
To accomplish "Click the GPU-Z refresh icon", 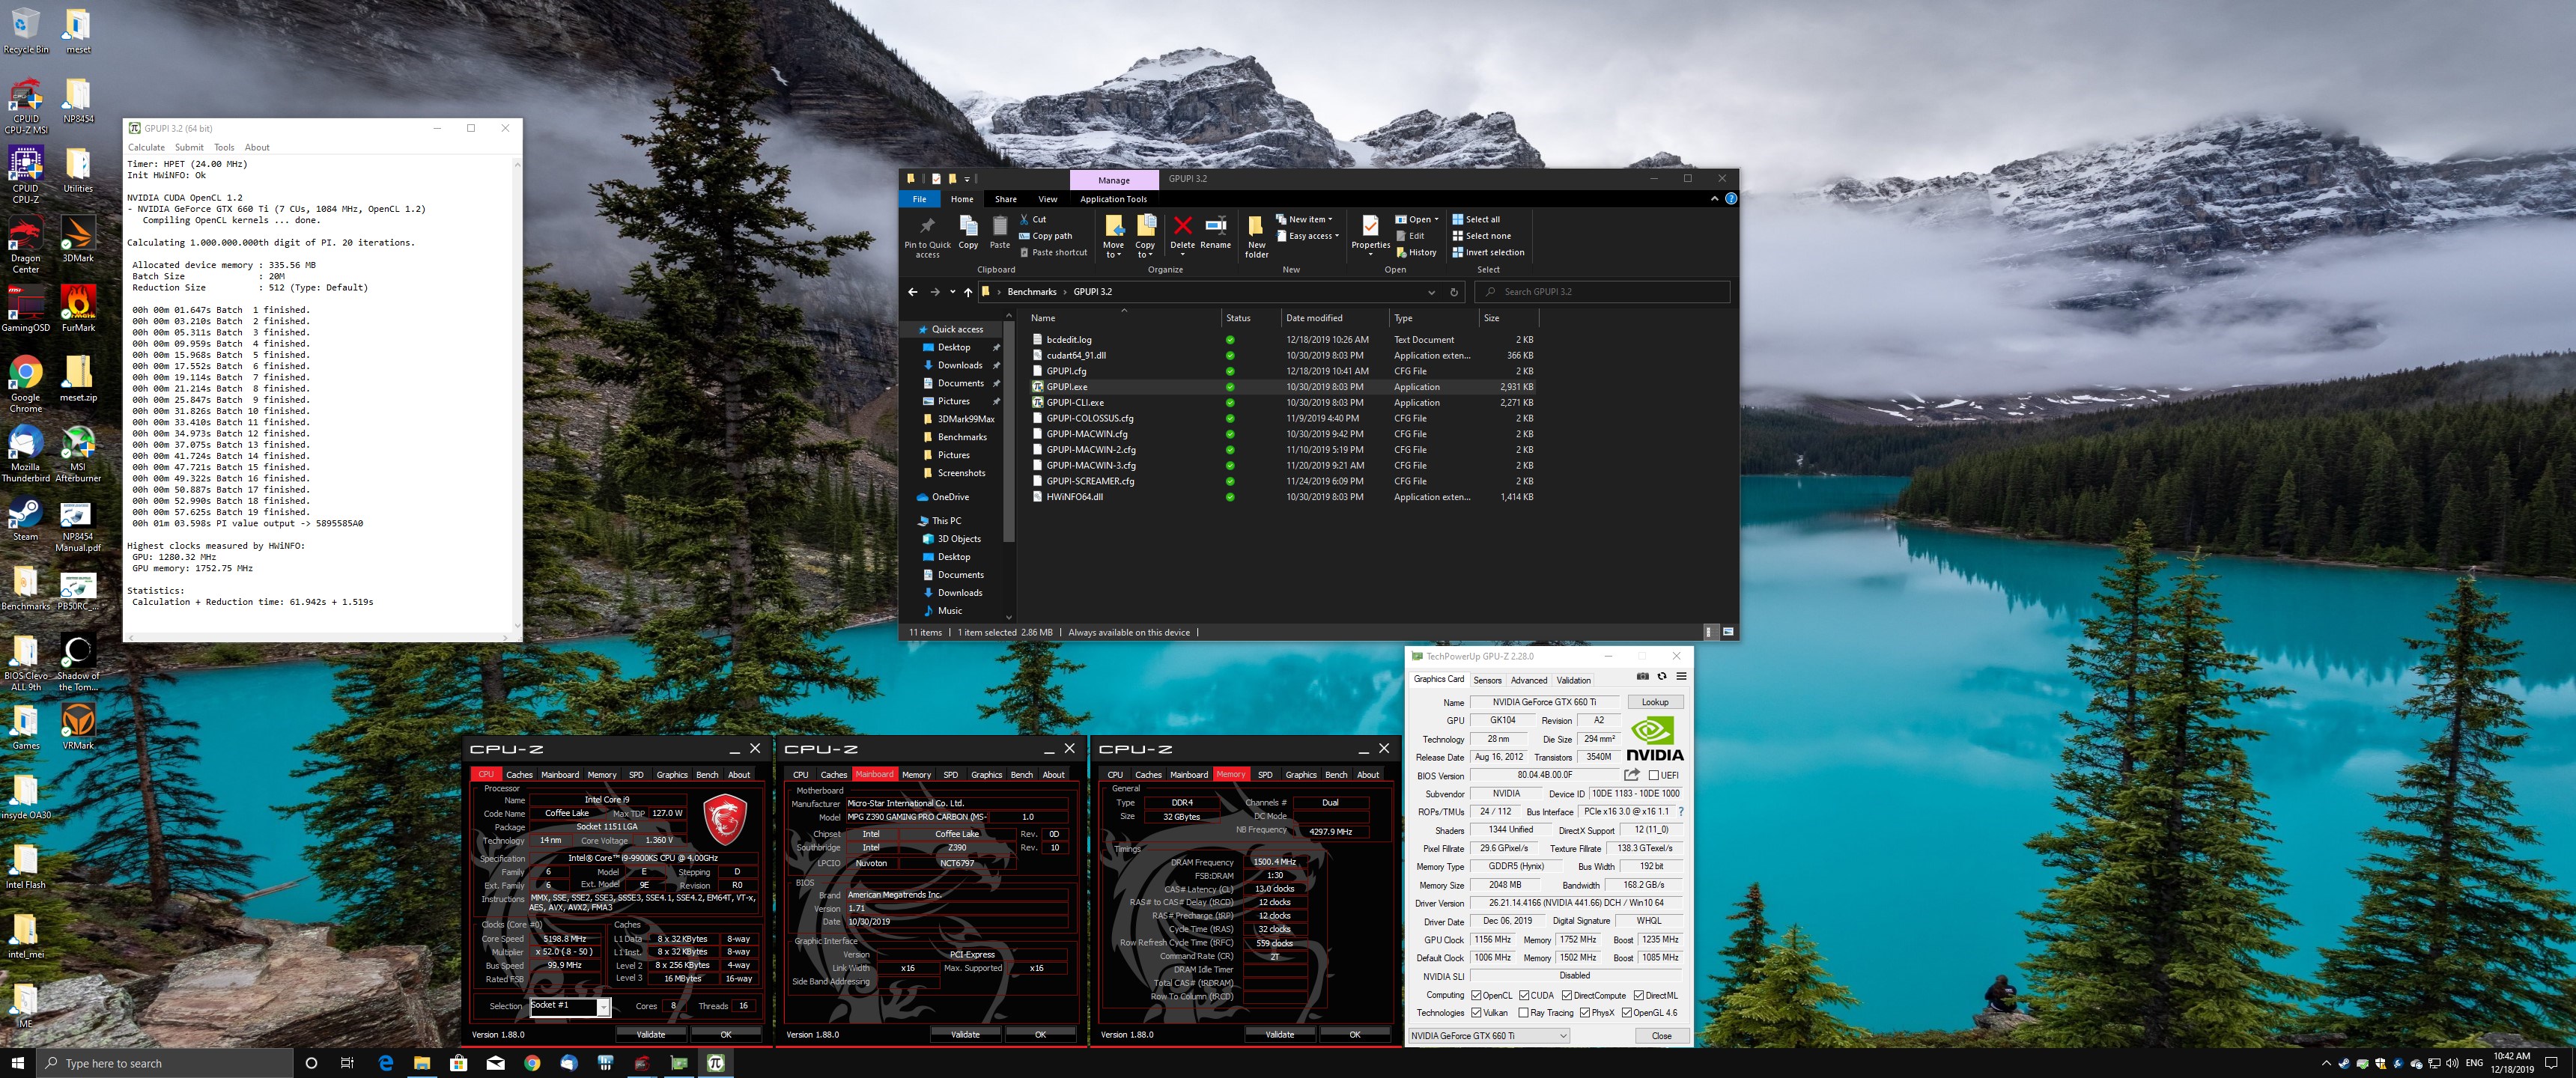I will pos(1662,677).
